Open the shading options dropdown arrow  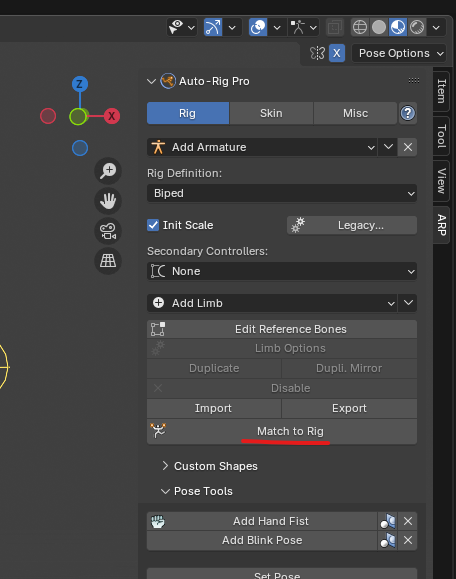[x=436, y=27]
